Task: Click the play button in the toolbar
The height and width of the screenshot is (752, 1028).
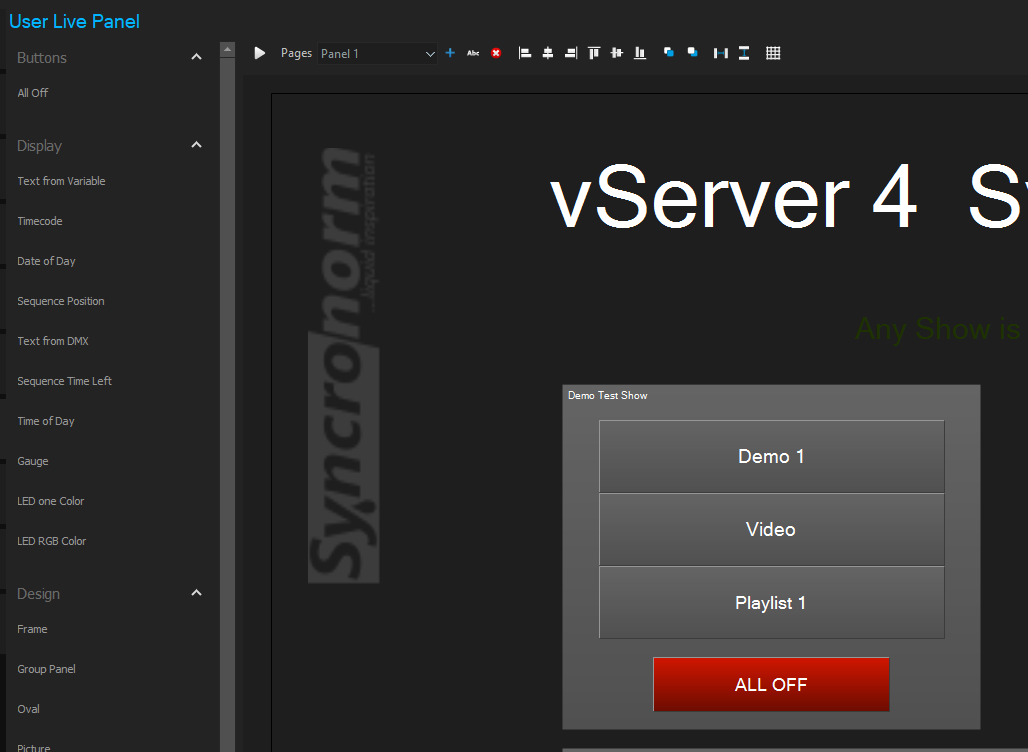Action: click(260, 53)
